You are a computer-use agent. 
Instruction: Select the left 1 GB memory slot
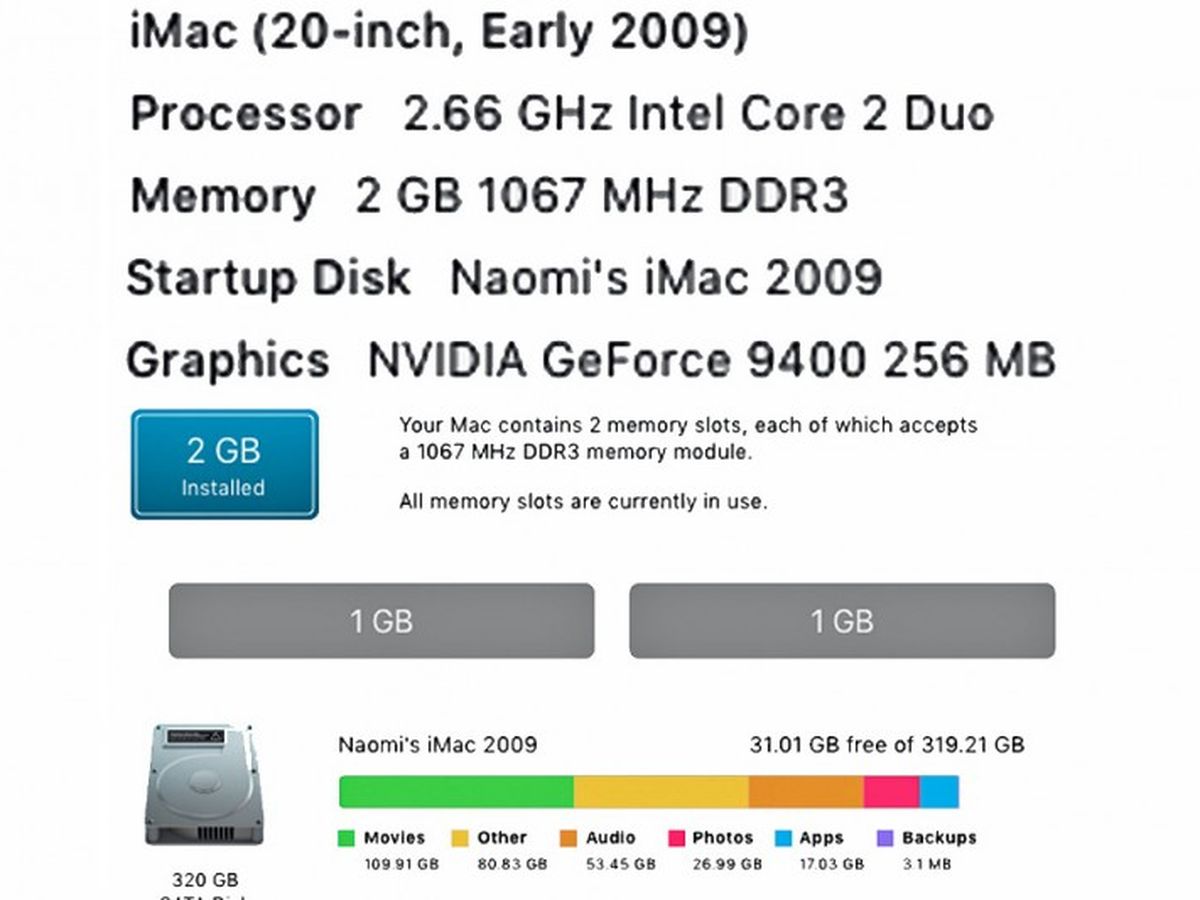(381, 621)
